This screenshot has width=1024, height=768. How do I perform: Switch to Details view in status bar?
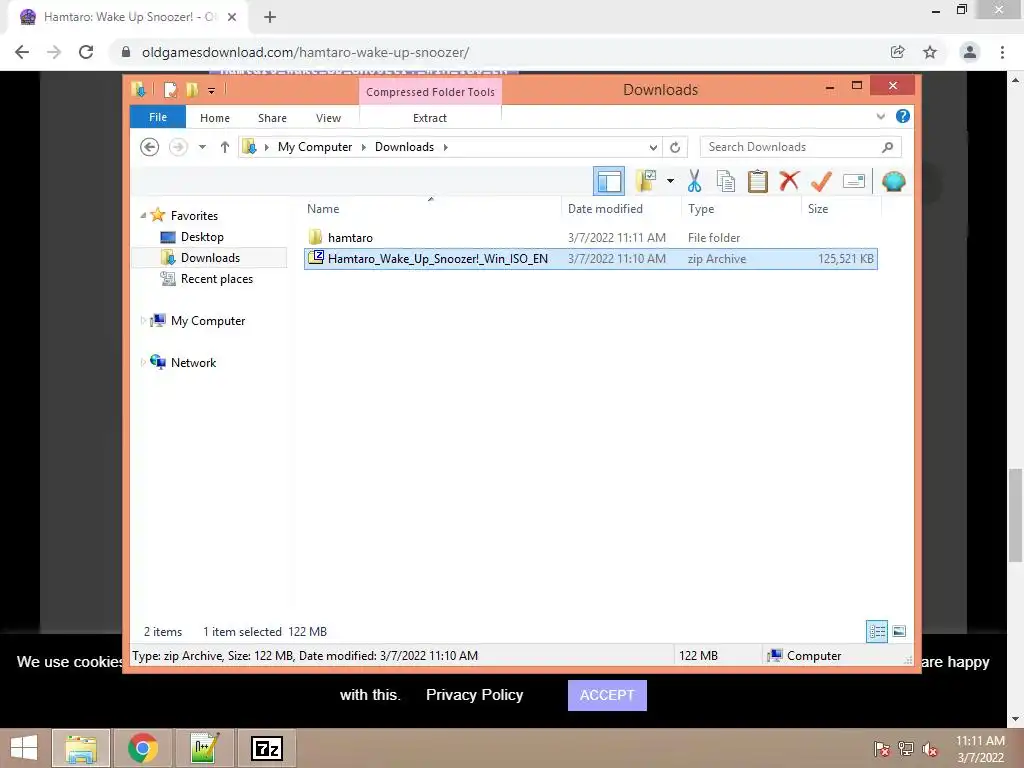(x=876, y=631)
